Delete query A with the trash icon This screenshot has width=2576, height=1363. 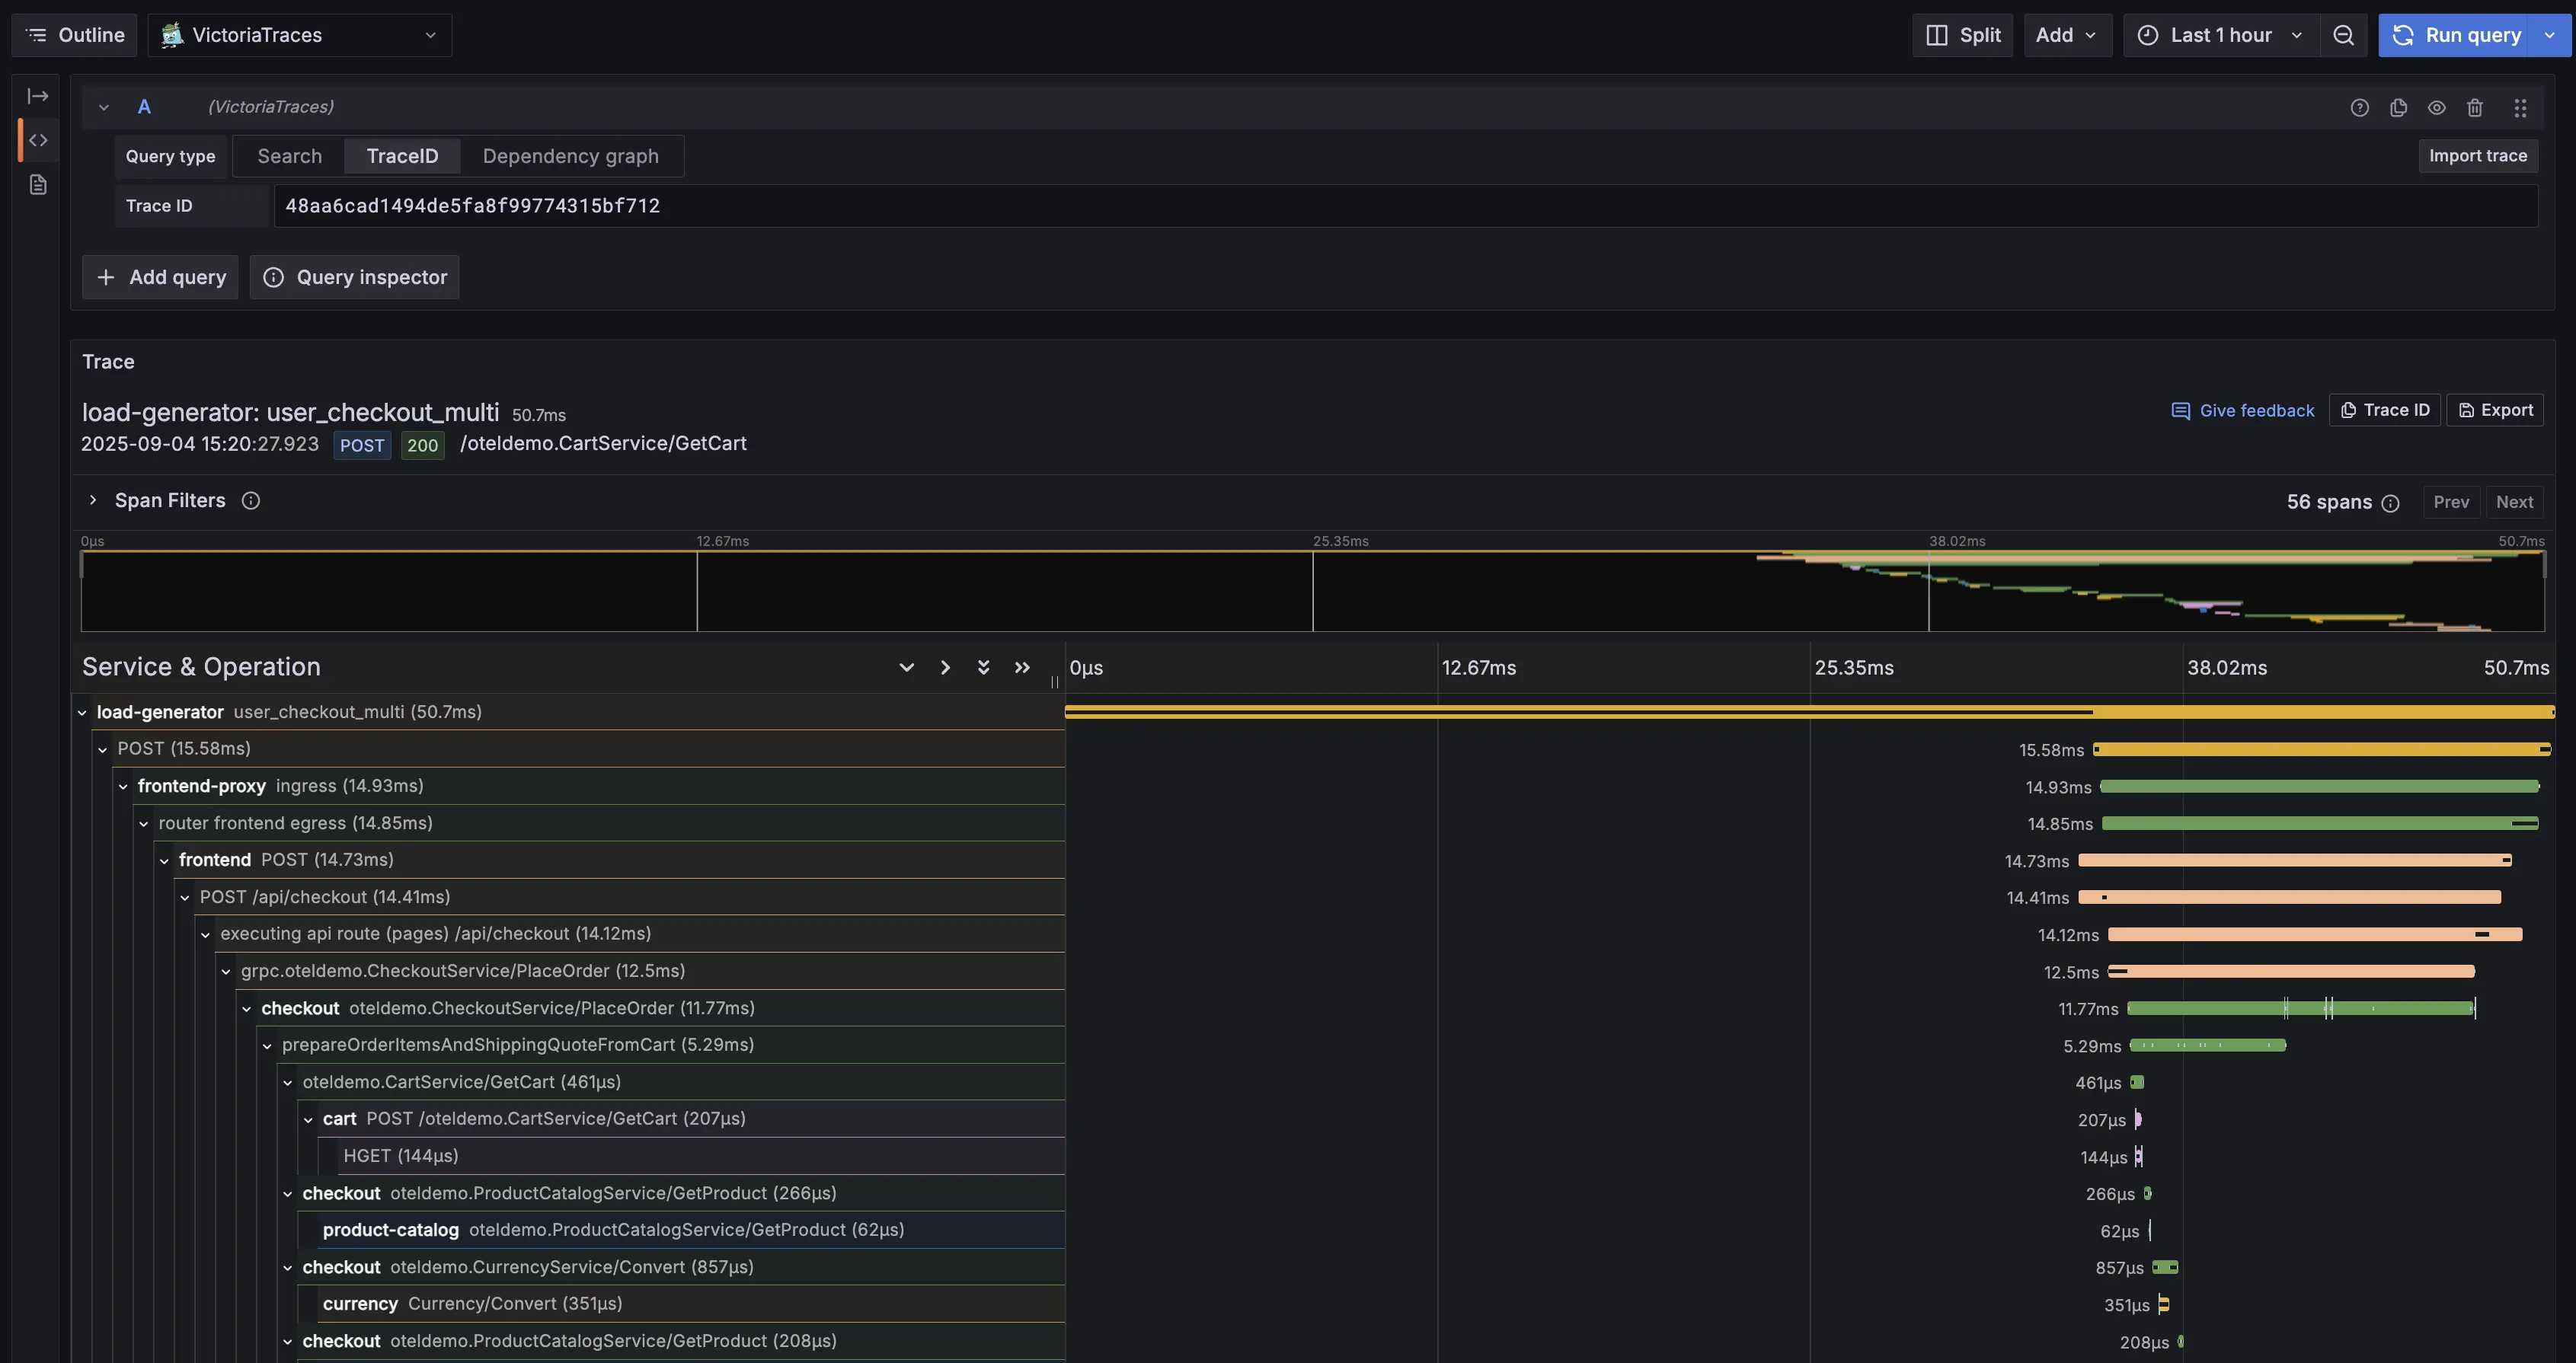pos(2475,107)
